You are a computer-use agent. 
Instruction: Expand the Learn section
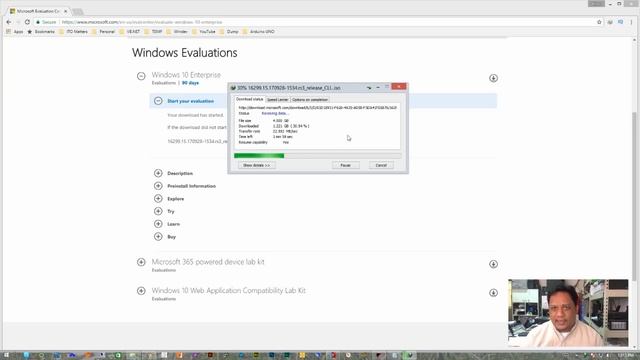(x=158, y=224)
